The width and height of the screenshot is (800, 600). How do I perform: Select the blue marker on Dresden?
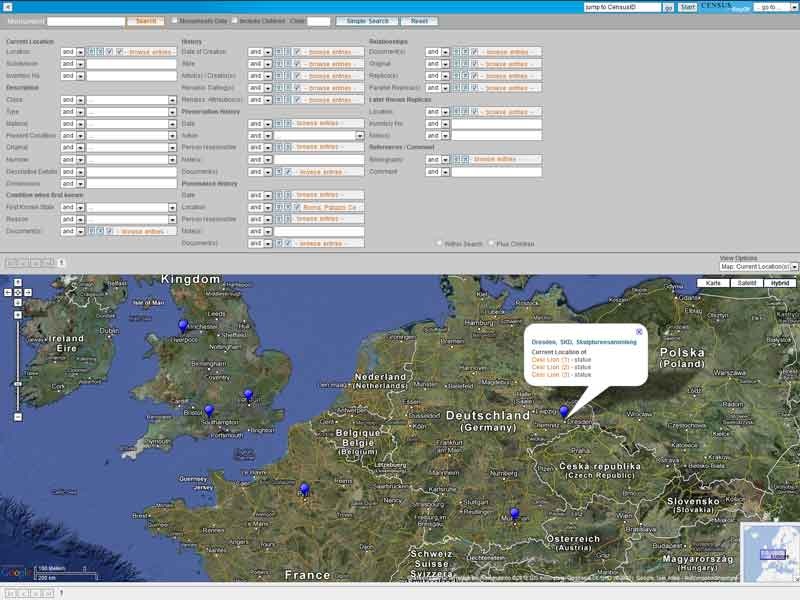[564, 411]
